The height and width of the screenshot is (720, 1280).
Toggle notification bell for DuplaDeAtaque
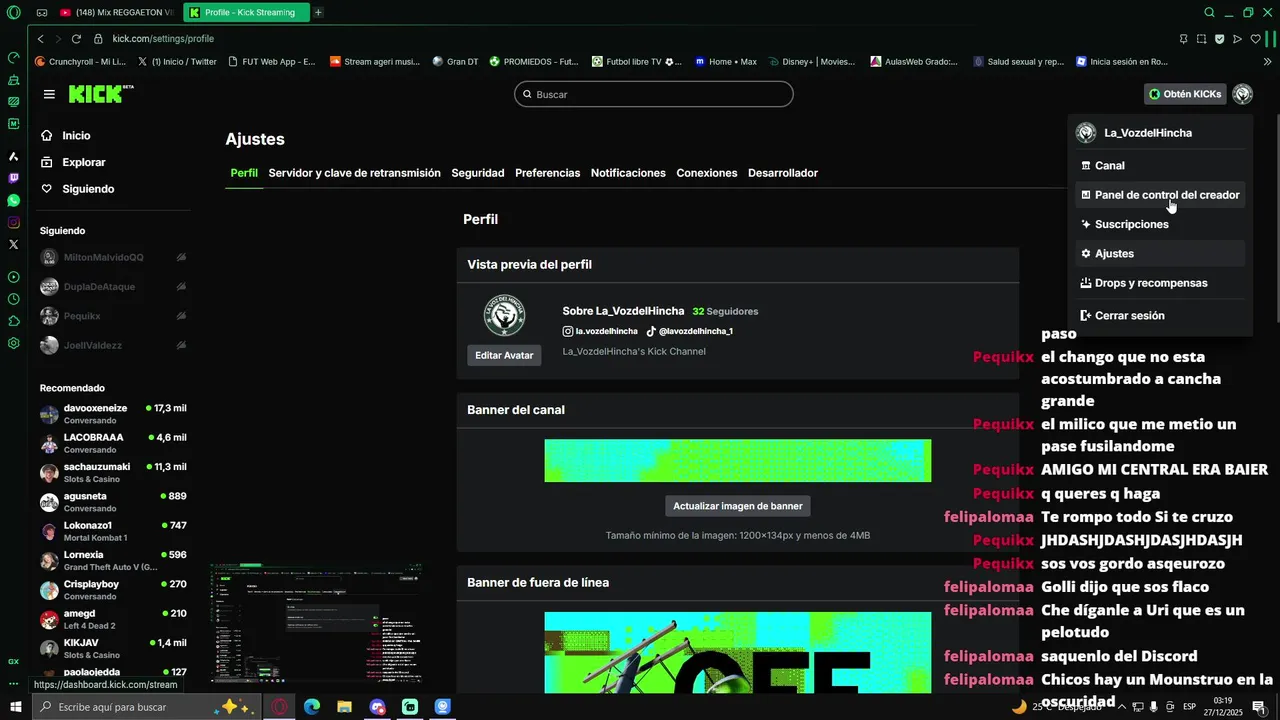click(181, 287)
